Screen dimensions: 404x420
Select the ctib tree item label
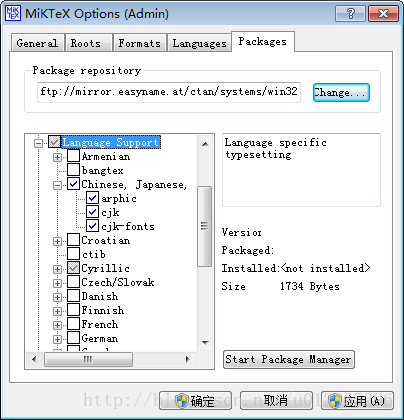tap(93, 255)
